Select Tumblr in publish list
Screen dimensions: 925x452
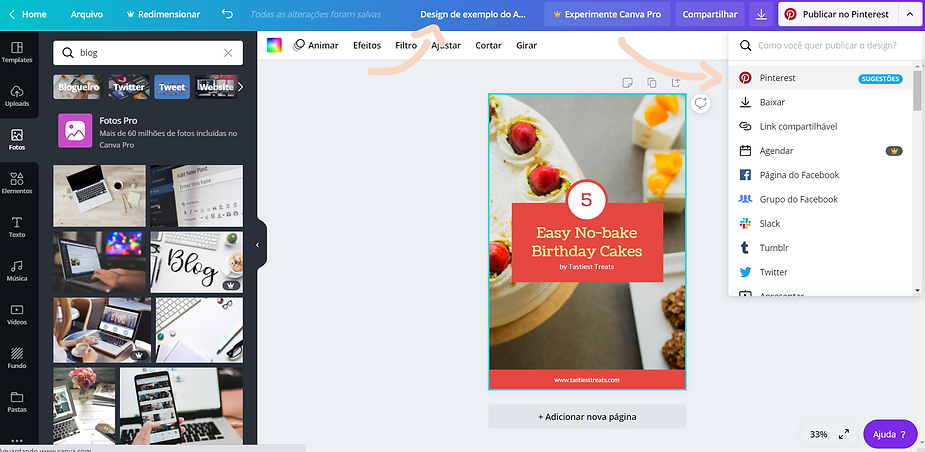[x=821, y=248]
